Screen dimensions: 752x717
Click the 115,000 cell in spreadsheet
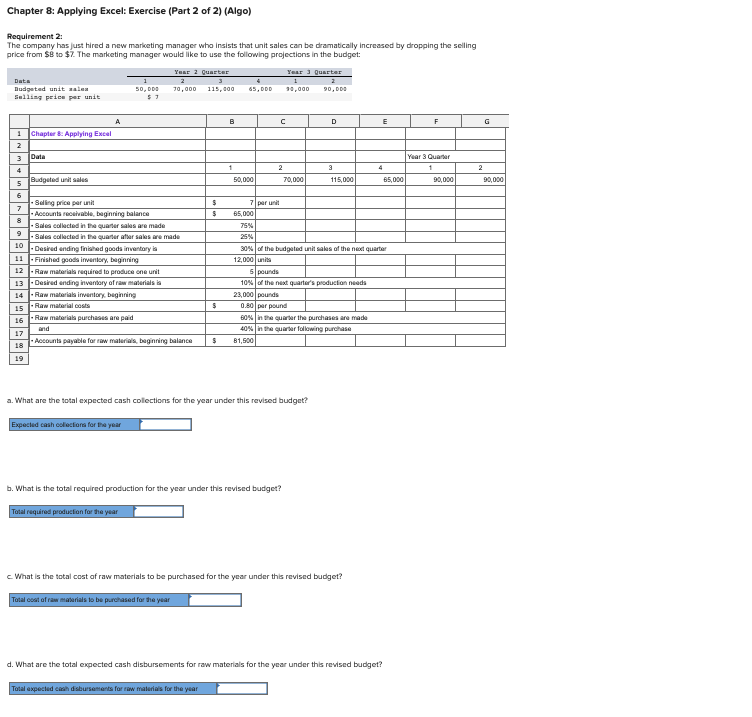click(330, 180)
